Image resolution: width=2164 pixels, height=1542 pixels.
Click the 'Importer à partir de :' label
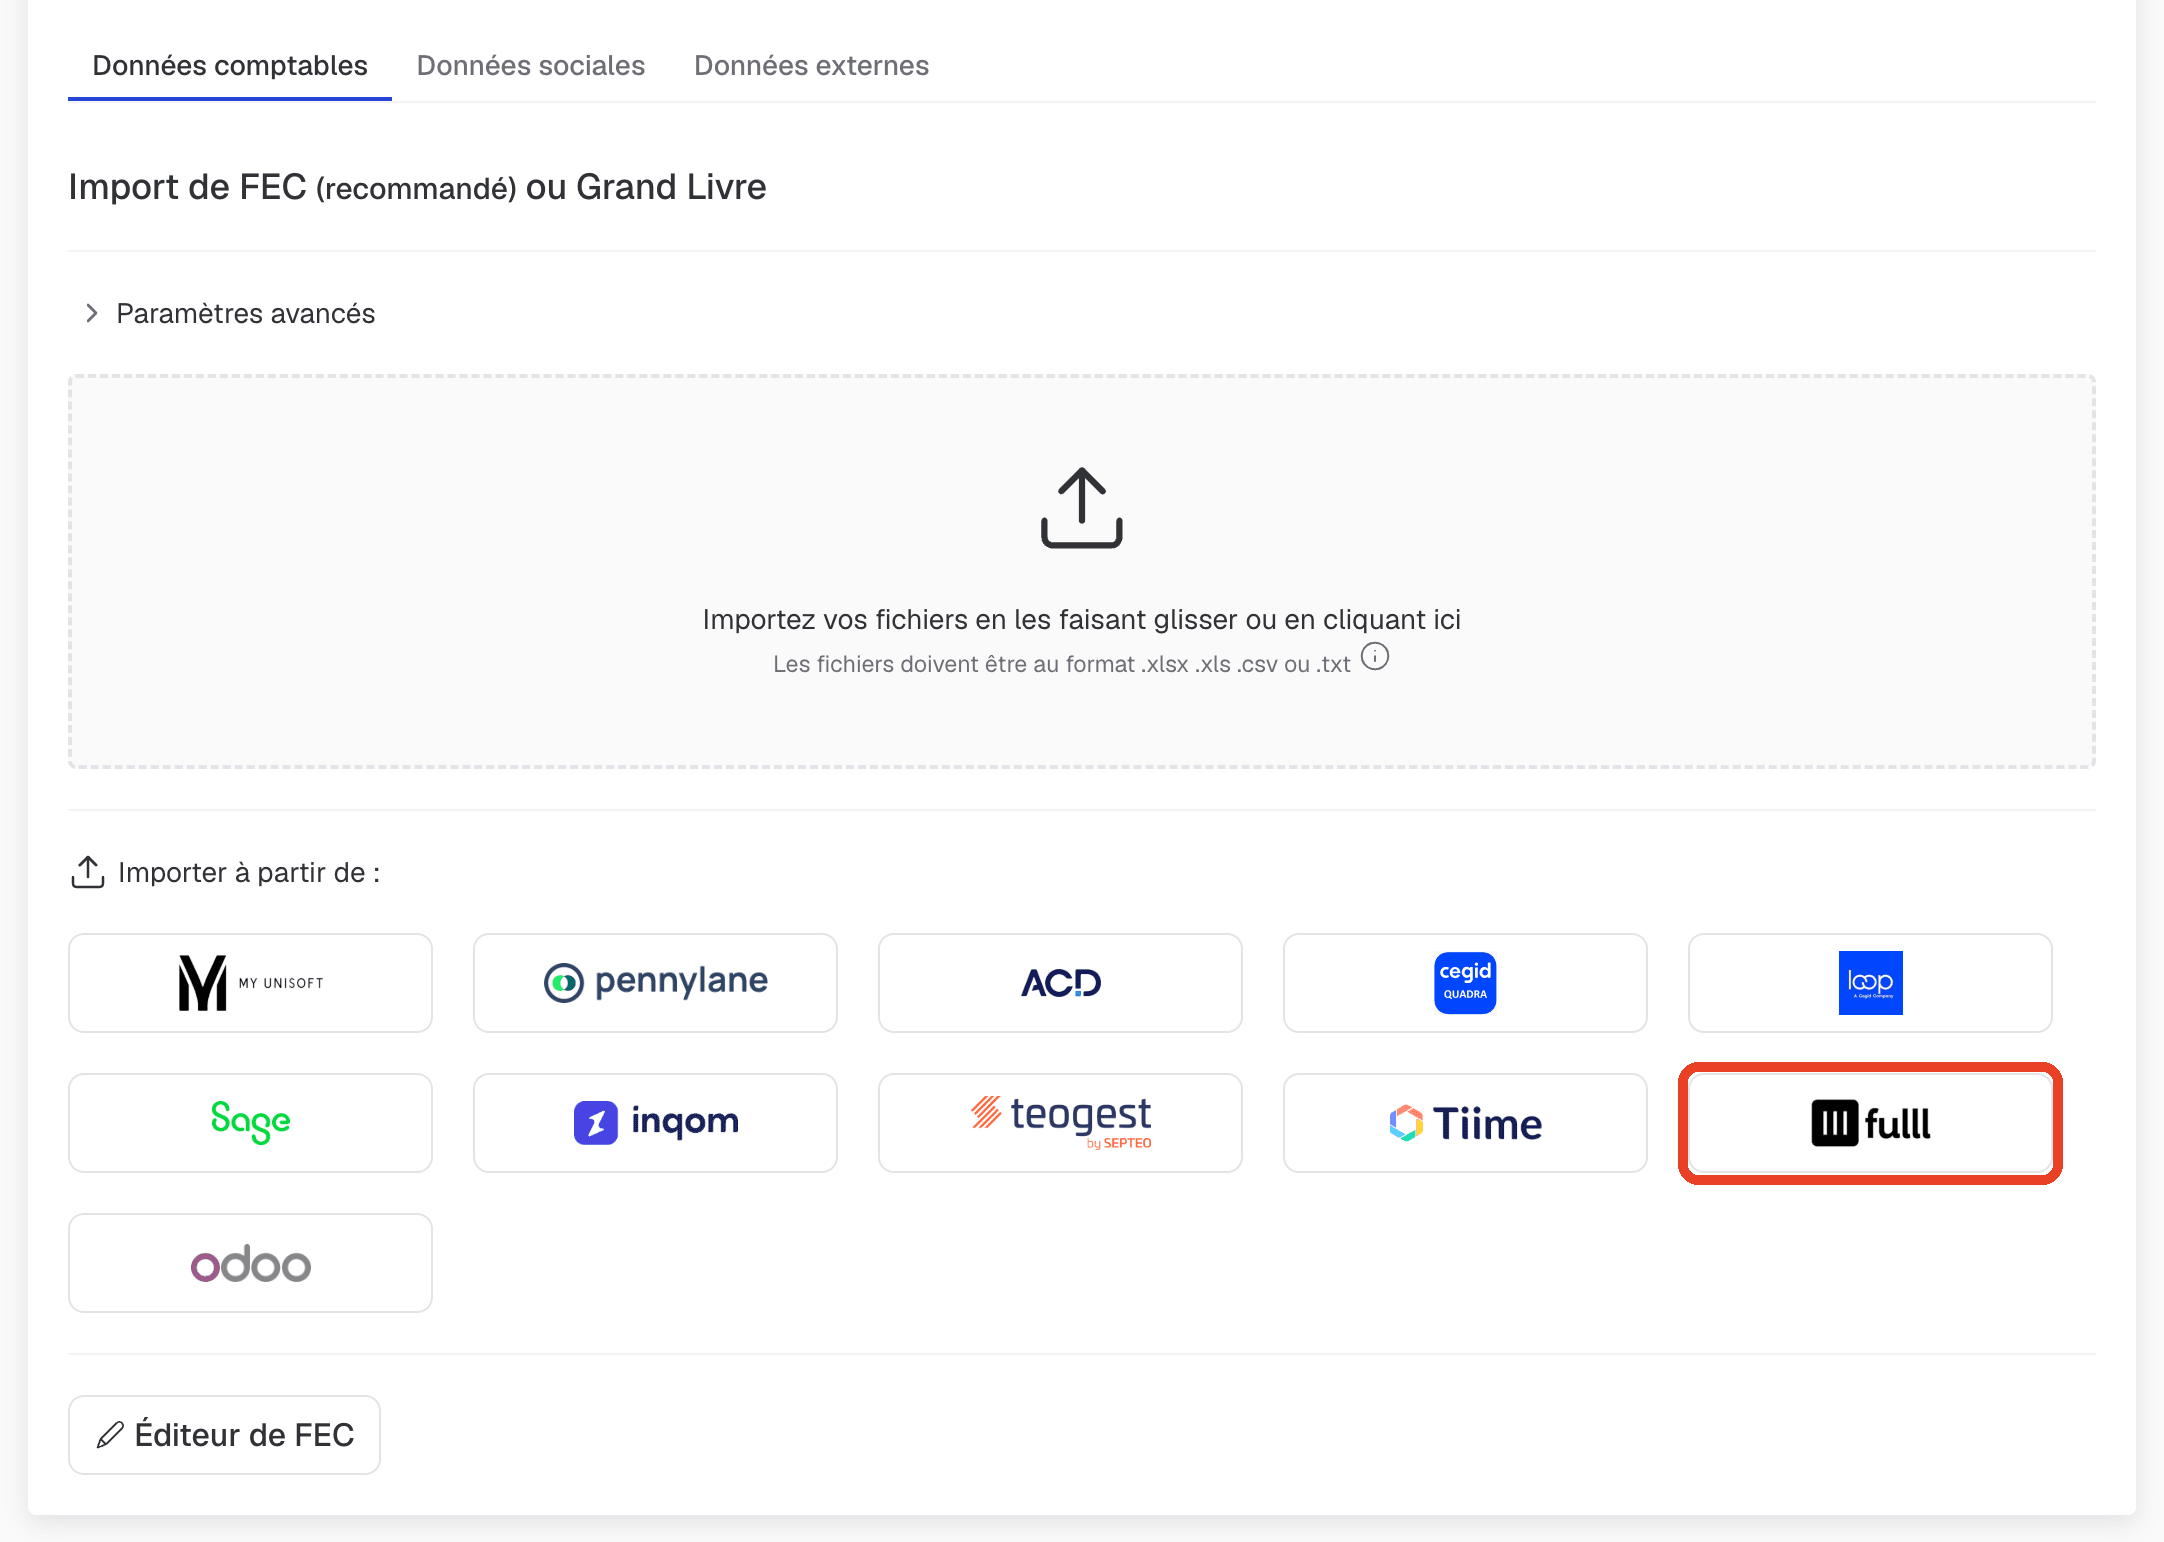pos(249,873)
